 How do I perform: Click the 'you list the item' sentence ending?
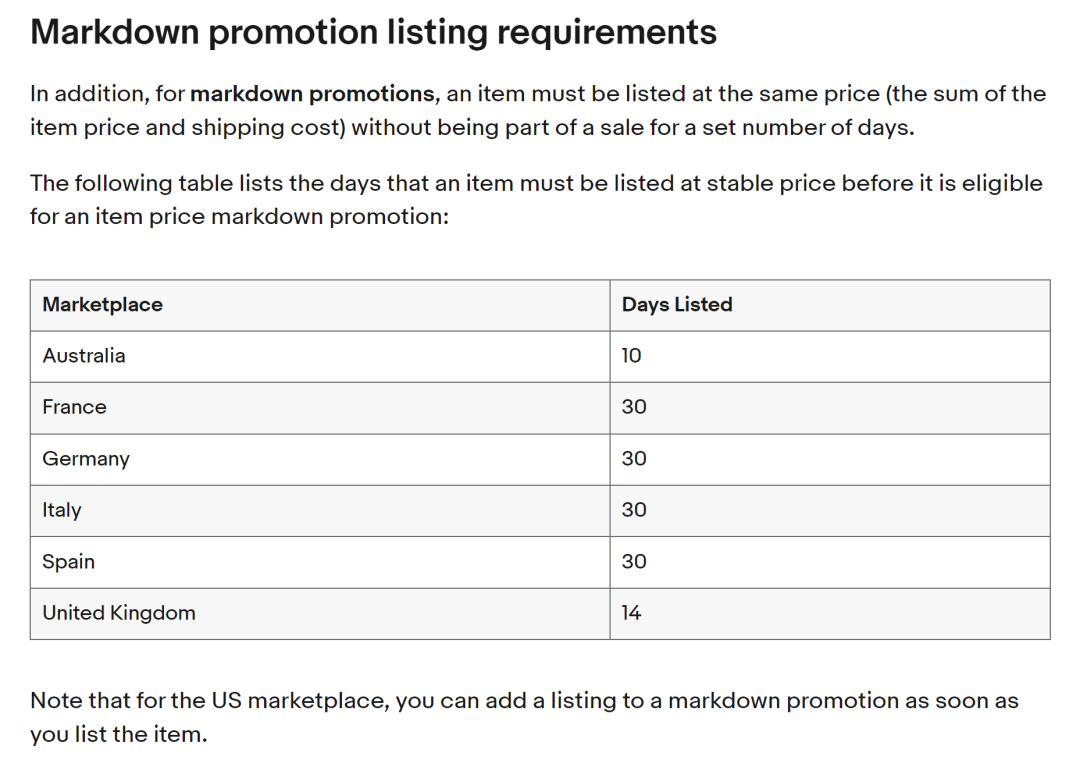pyautogui.click(x=118, y=734)
